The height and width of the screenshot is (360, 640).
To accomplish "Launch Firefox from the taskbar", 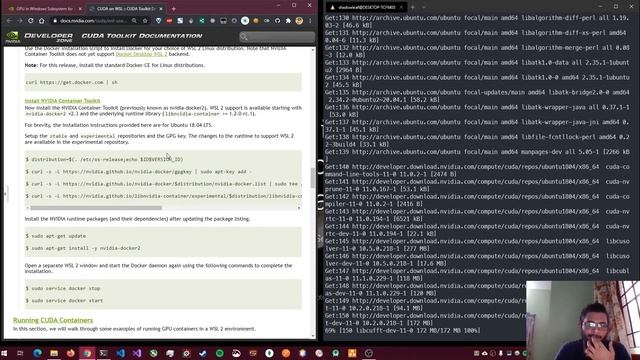I will [71, 353].
